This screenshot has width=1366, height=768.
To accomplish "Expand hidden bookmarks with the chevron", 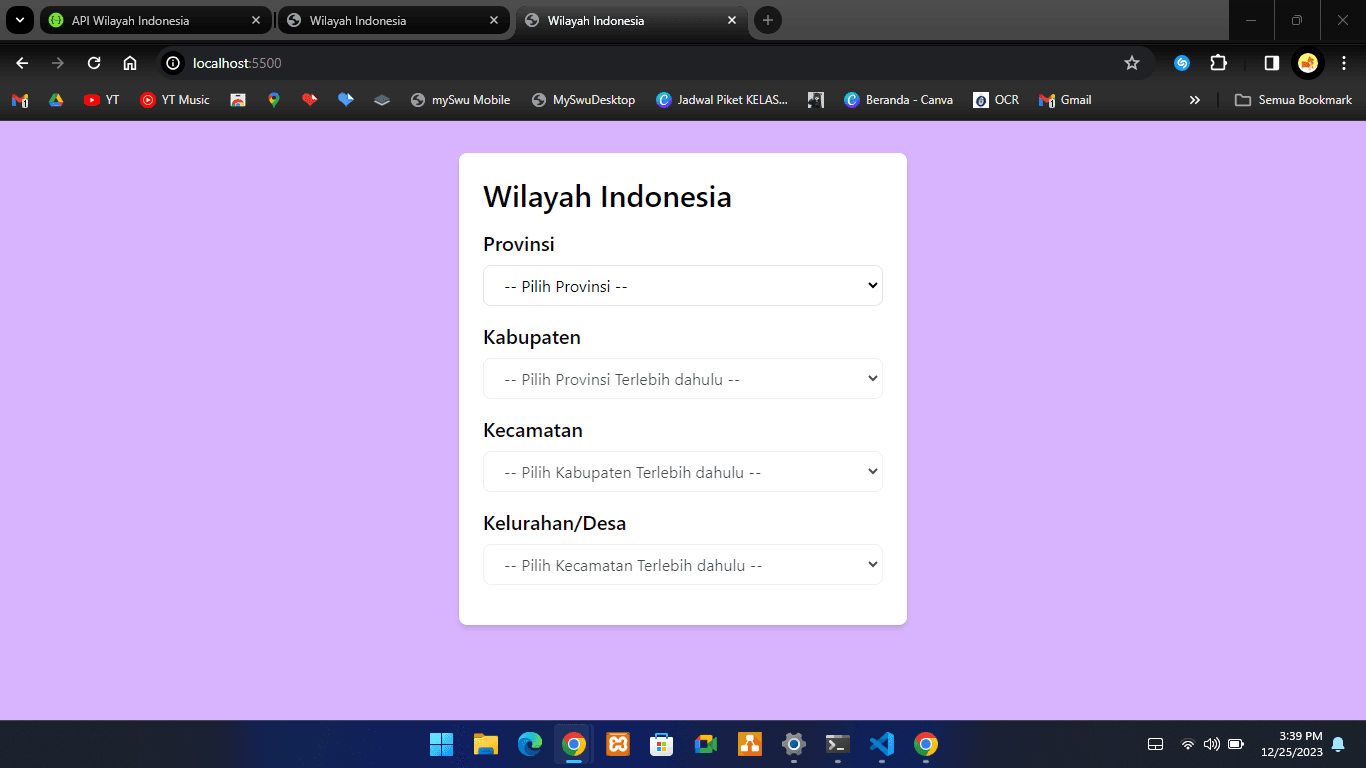I will pyautogui.click(x=1194, y=99).
